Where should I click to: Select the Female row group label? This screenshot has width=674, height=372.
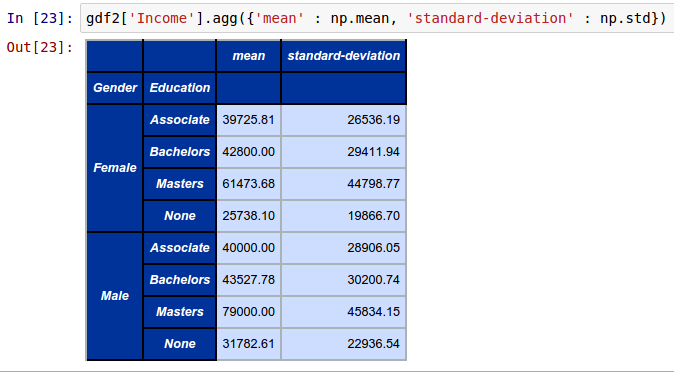pos(115,168)
